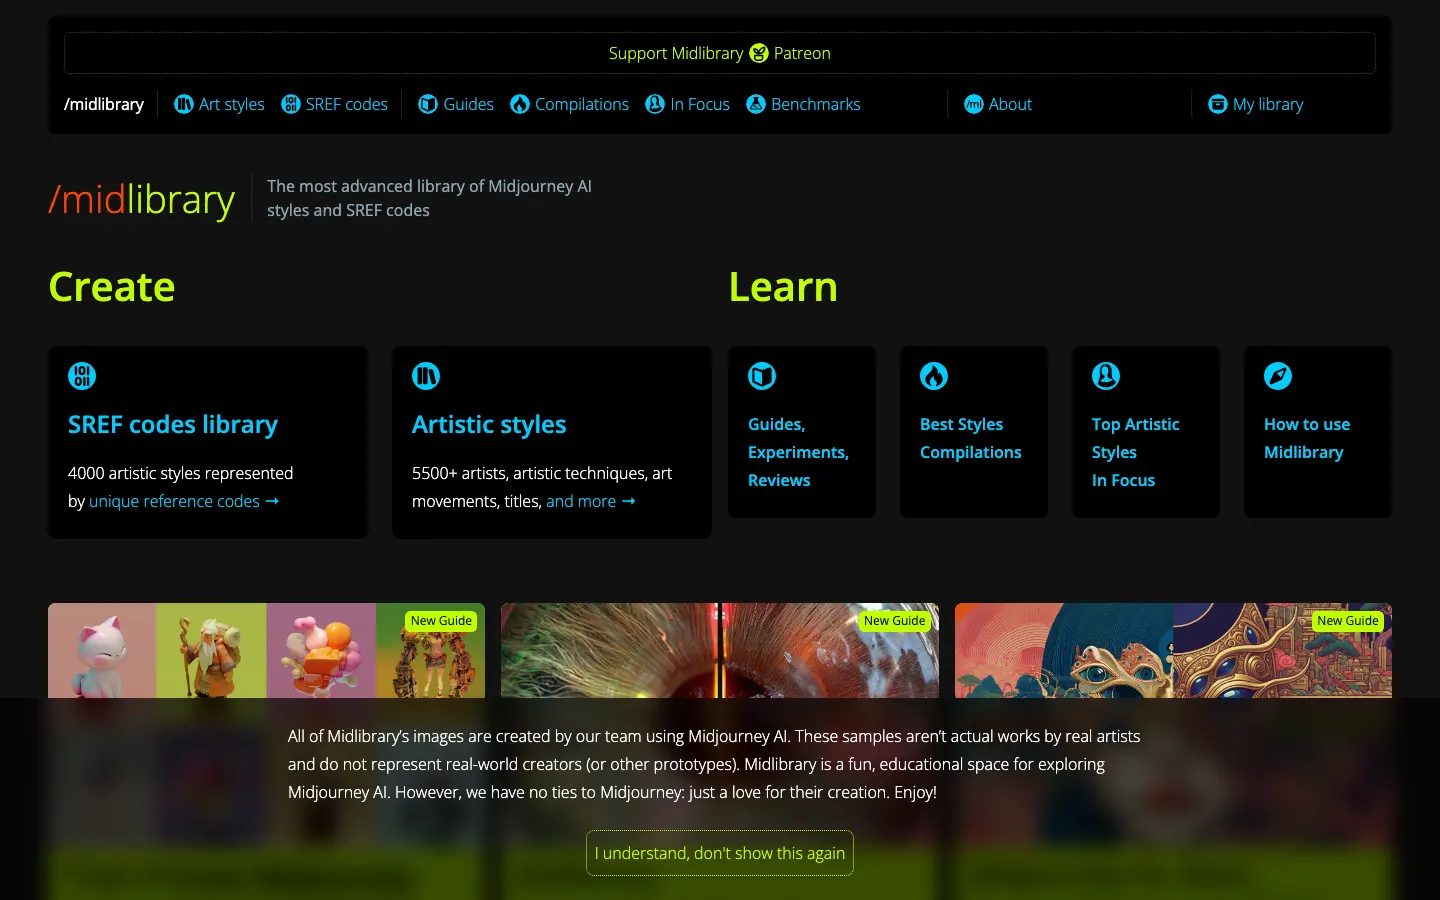The width and height of the screenshot is (1440, 900).
Task: Click the Patreon mascot icon in the support banner
Action: click(759, 53)
